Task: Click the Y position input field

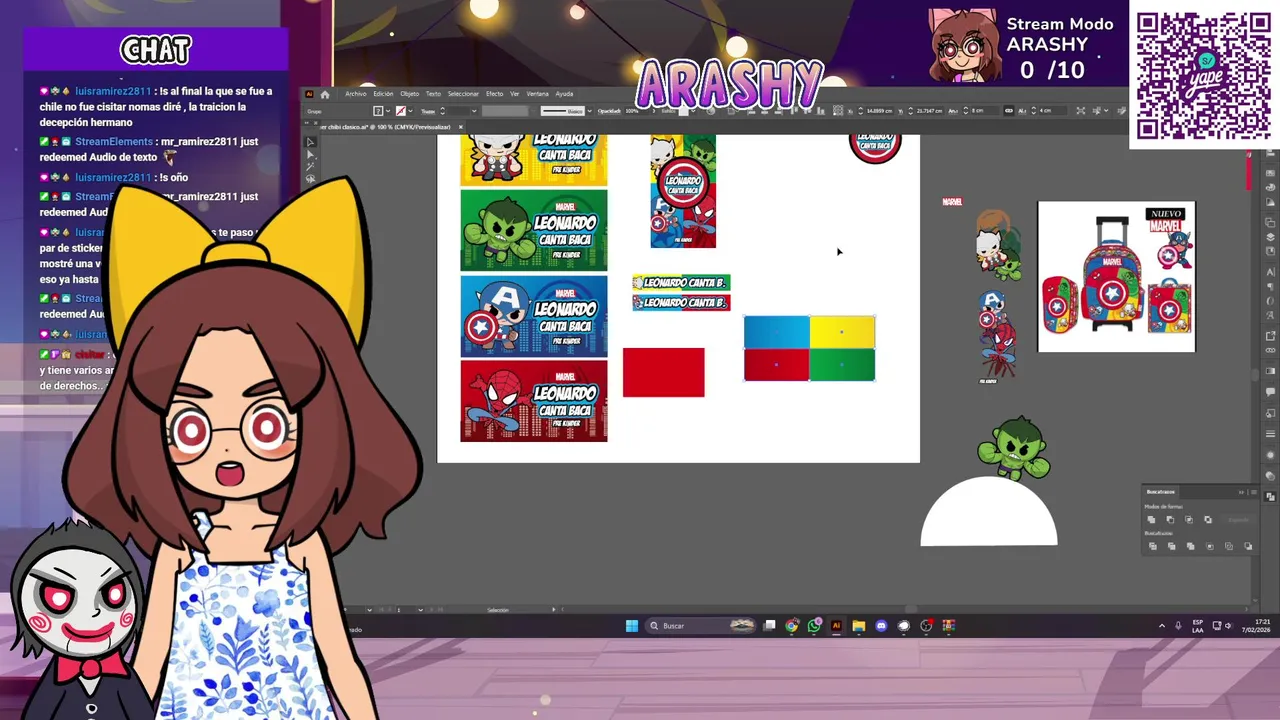Action: coord(930,111)
